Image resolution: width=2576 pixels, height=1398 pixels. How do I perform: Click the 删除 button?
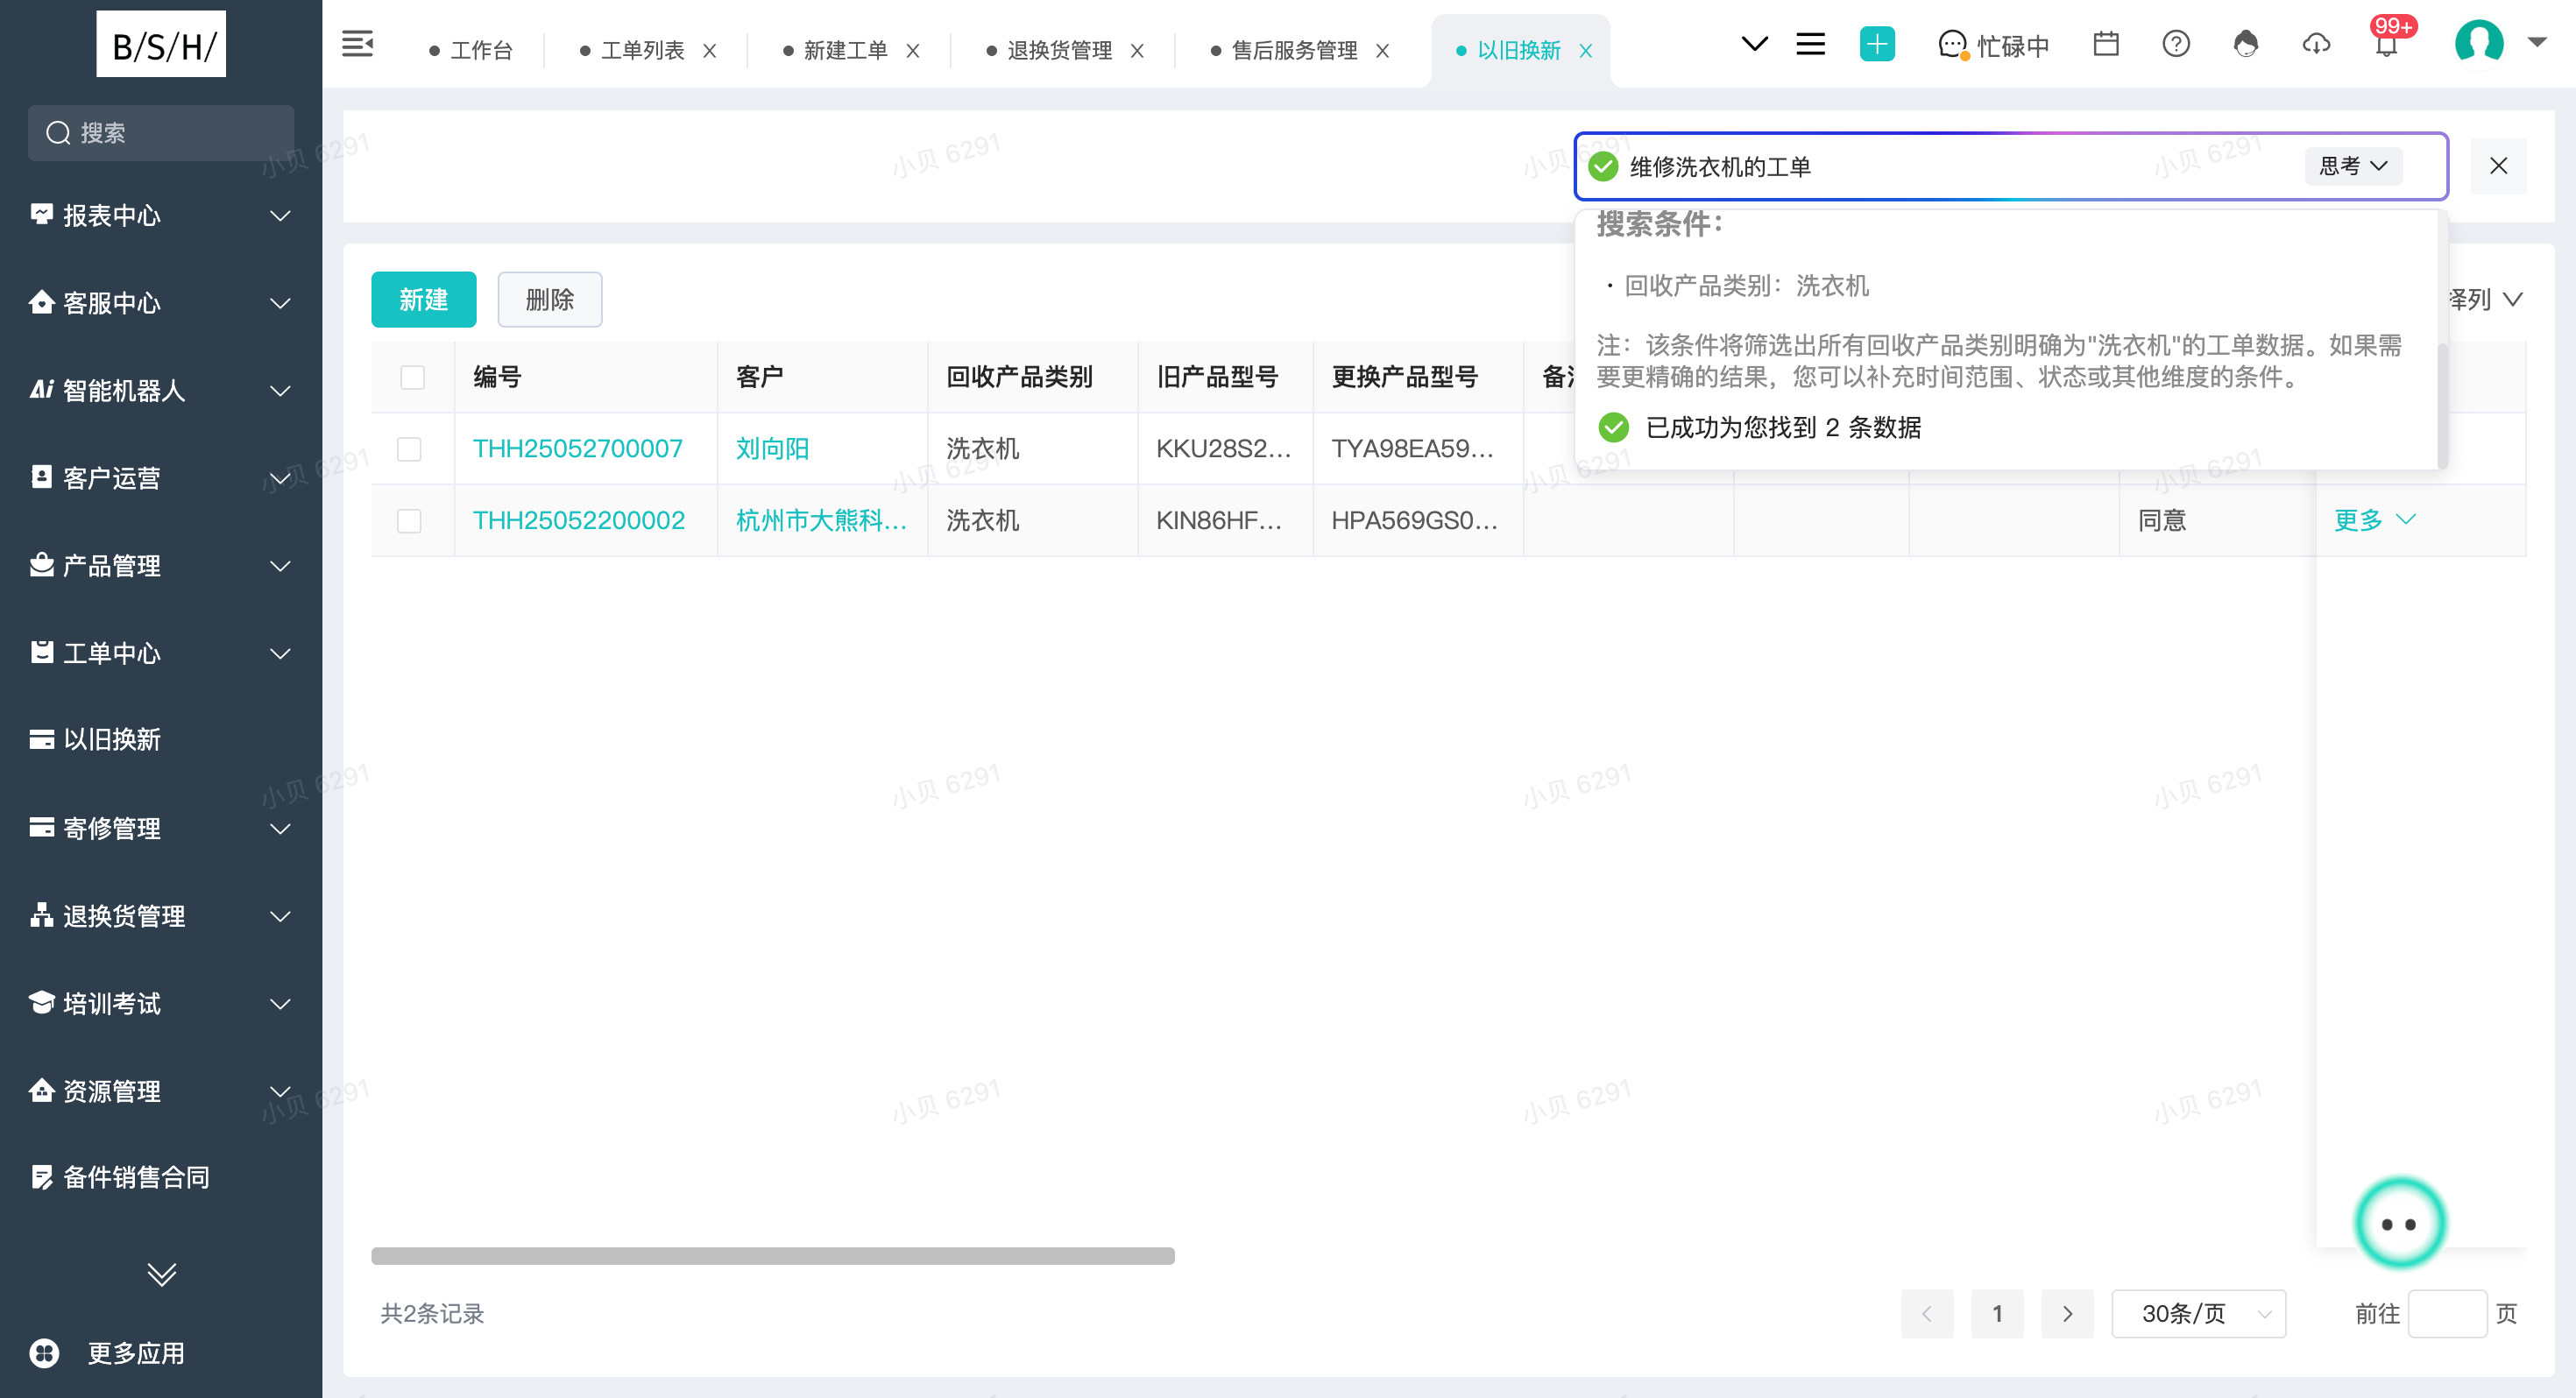[x=550, y=299]
